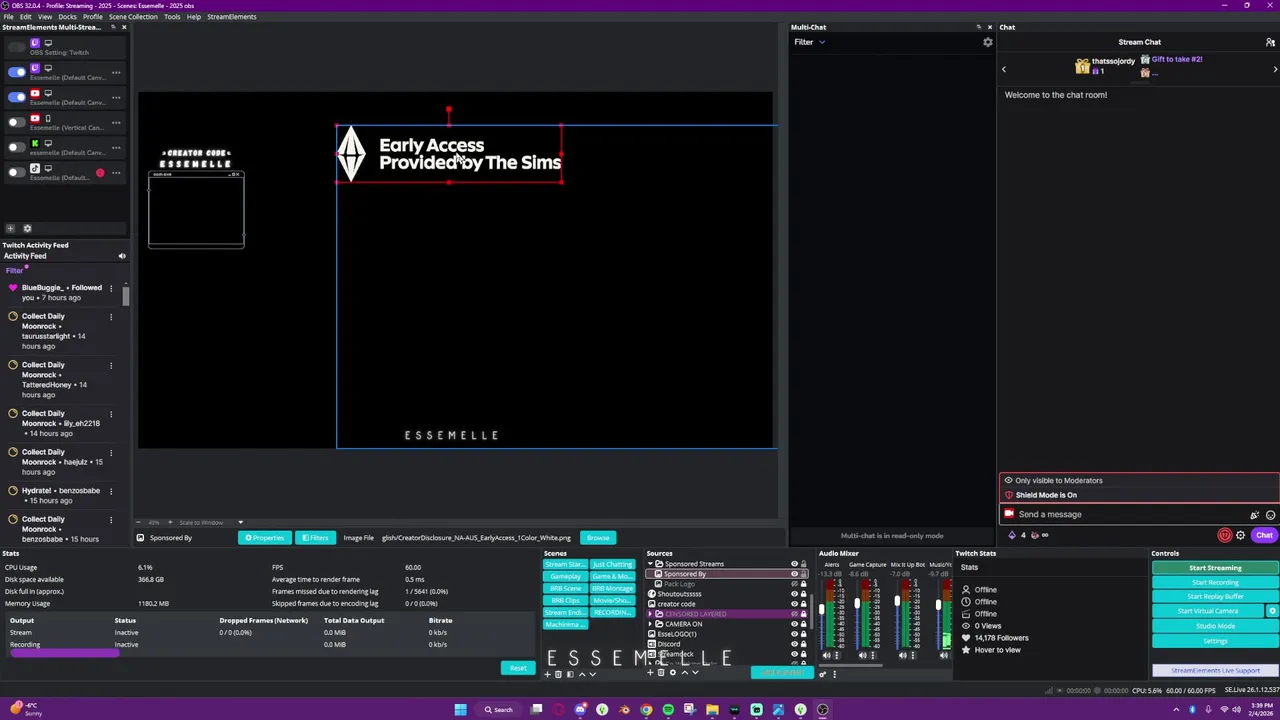Image resolution: width=1280 pixels, height=720 pixels.
Task: Add a new scene with plus icon
Action: (x=547, y=673)
